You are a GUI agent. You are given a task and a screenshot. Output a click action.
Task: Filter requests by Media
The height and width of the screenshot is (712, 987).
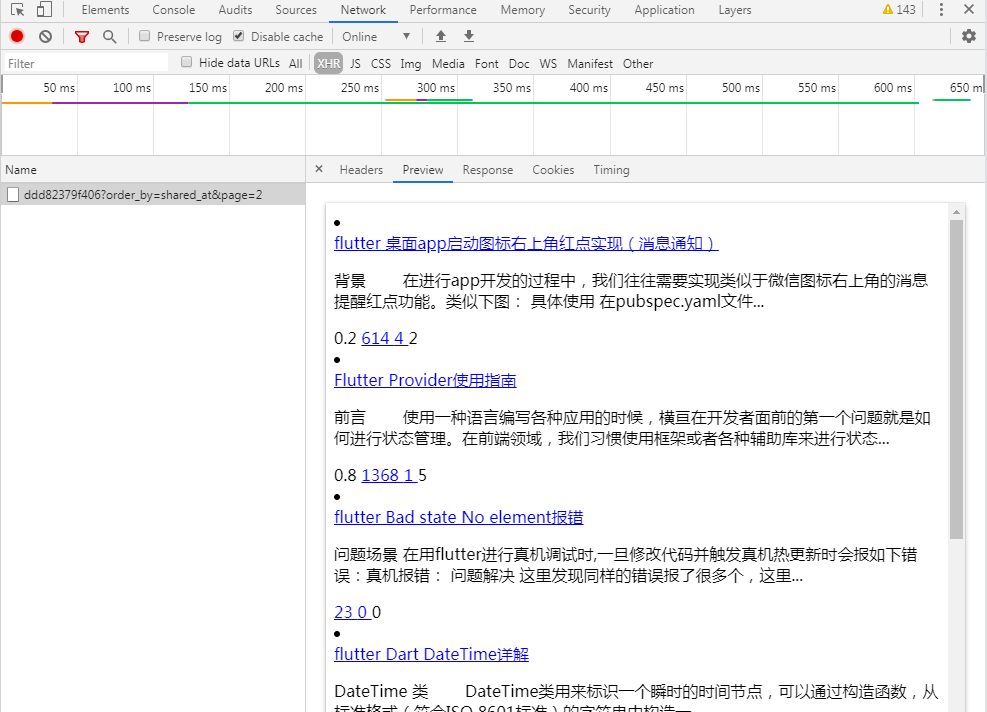point(448,64)
